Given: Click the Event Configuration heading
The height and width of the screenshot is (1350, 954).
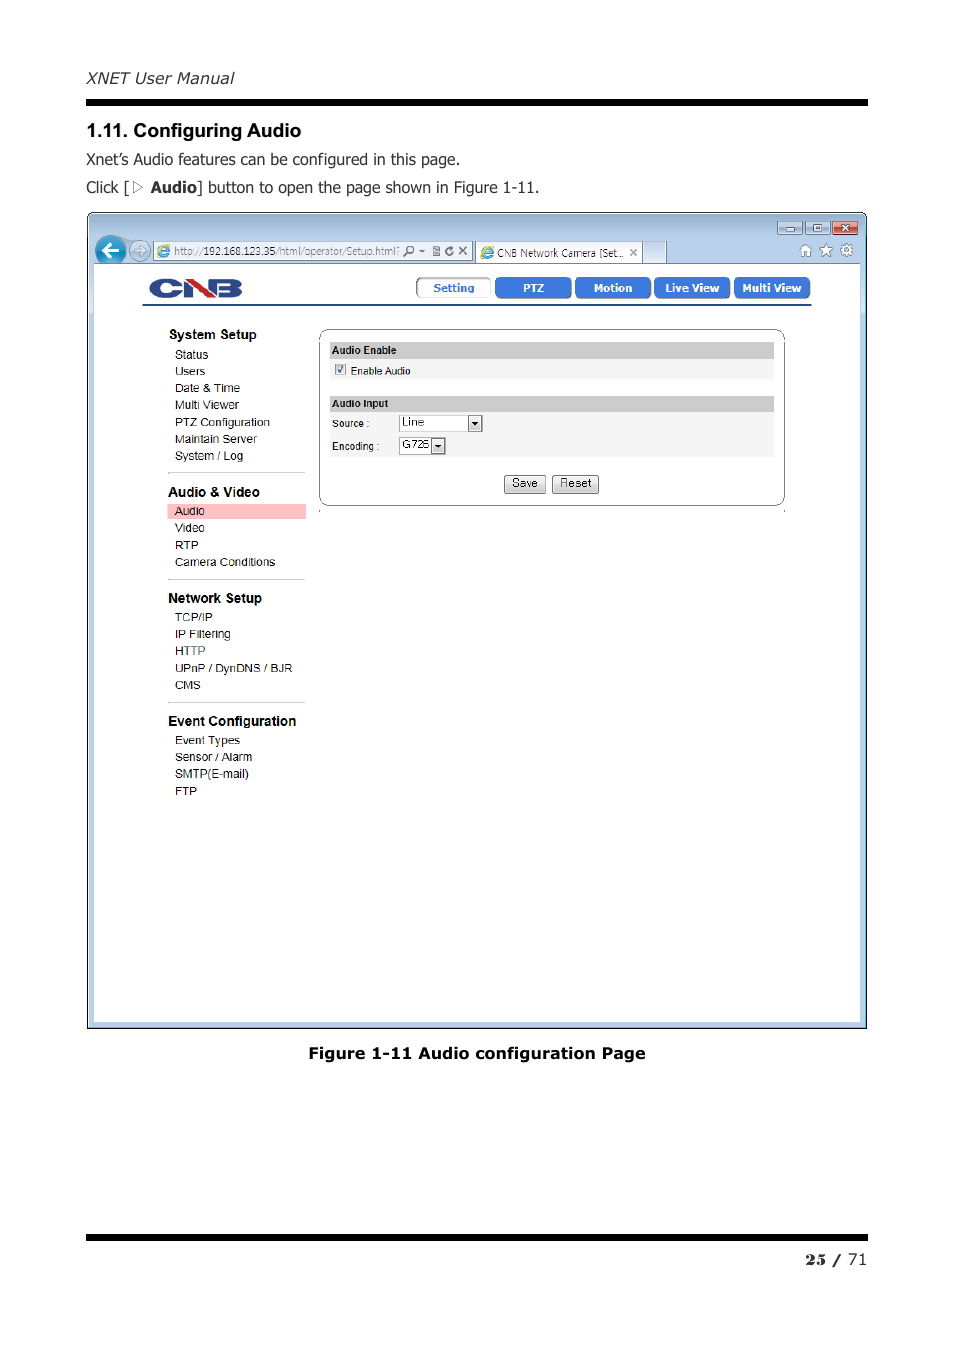Looking at the screenshot, I should point(232,721).
